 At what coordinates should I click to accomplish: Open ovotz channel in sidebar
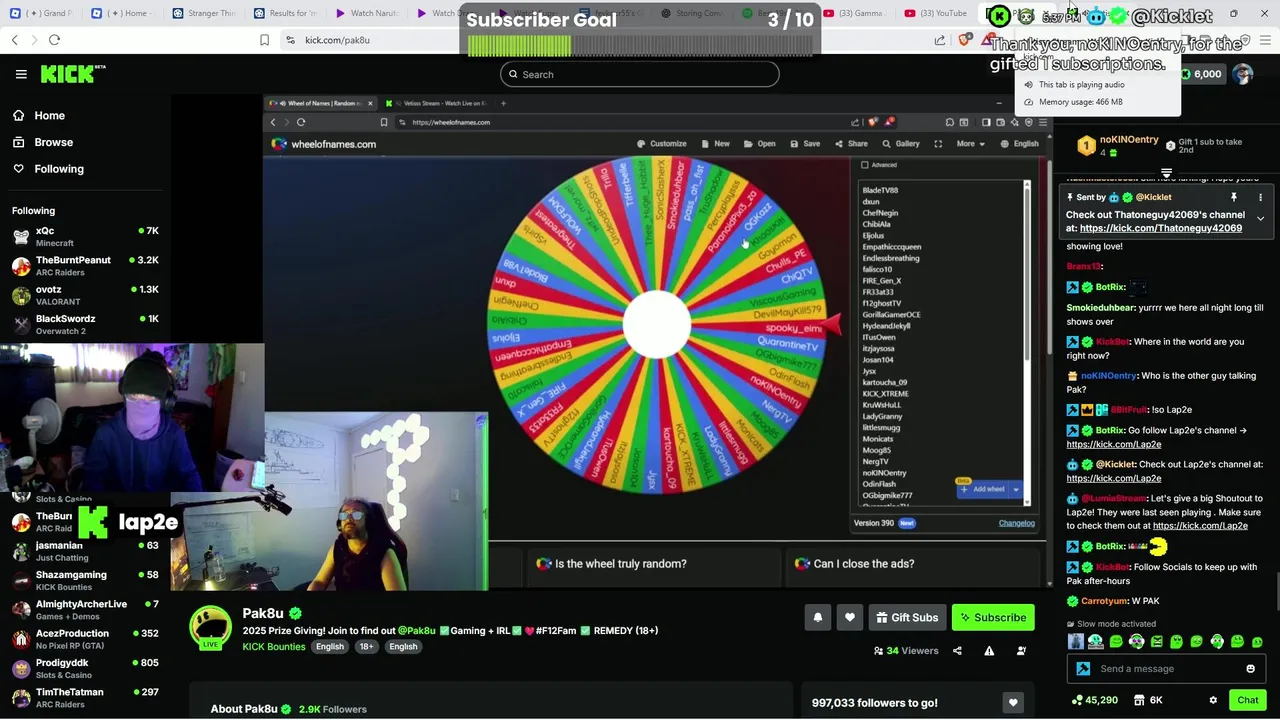[85, 295]
